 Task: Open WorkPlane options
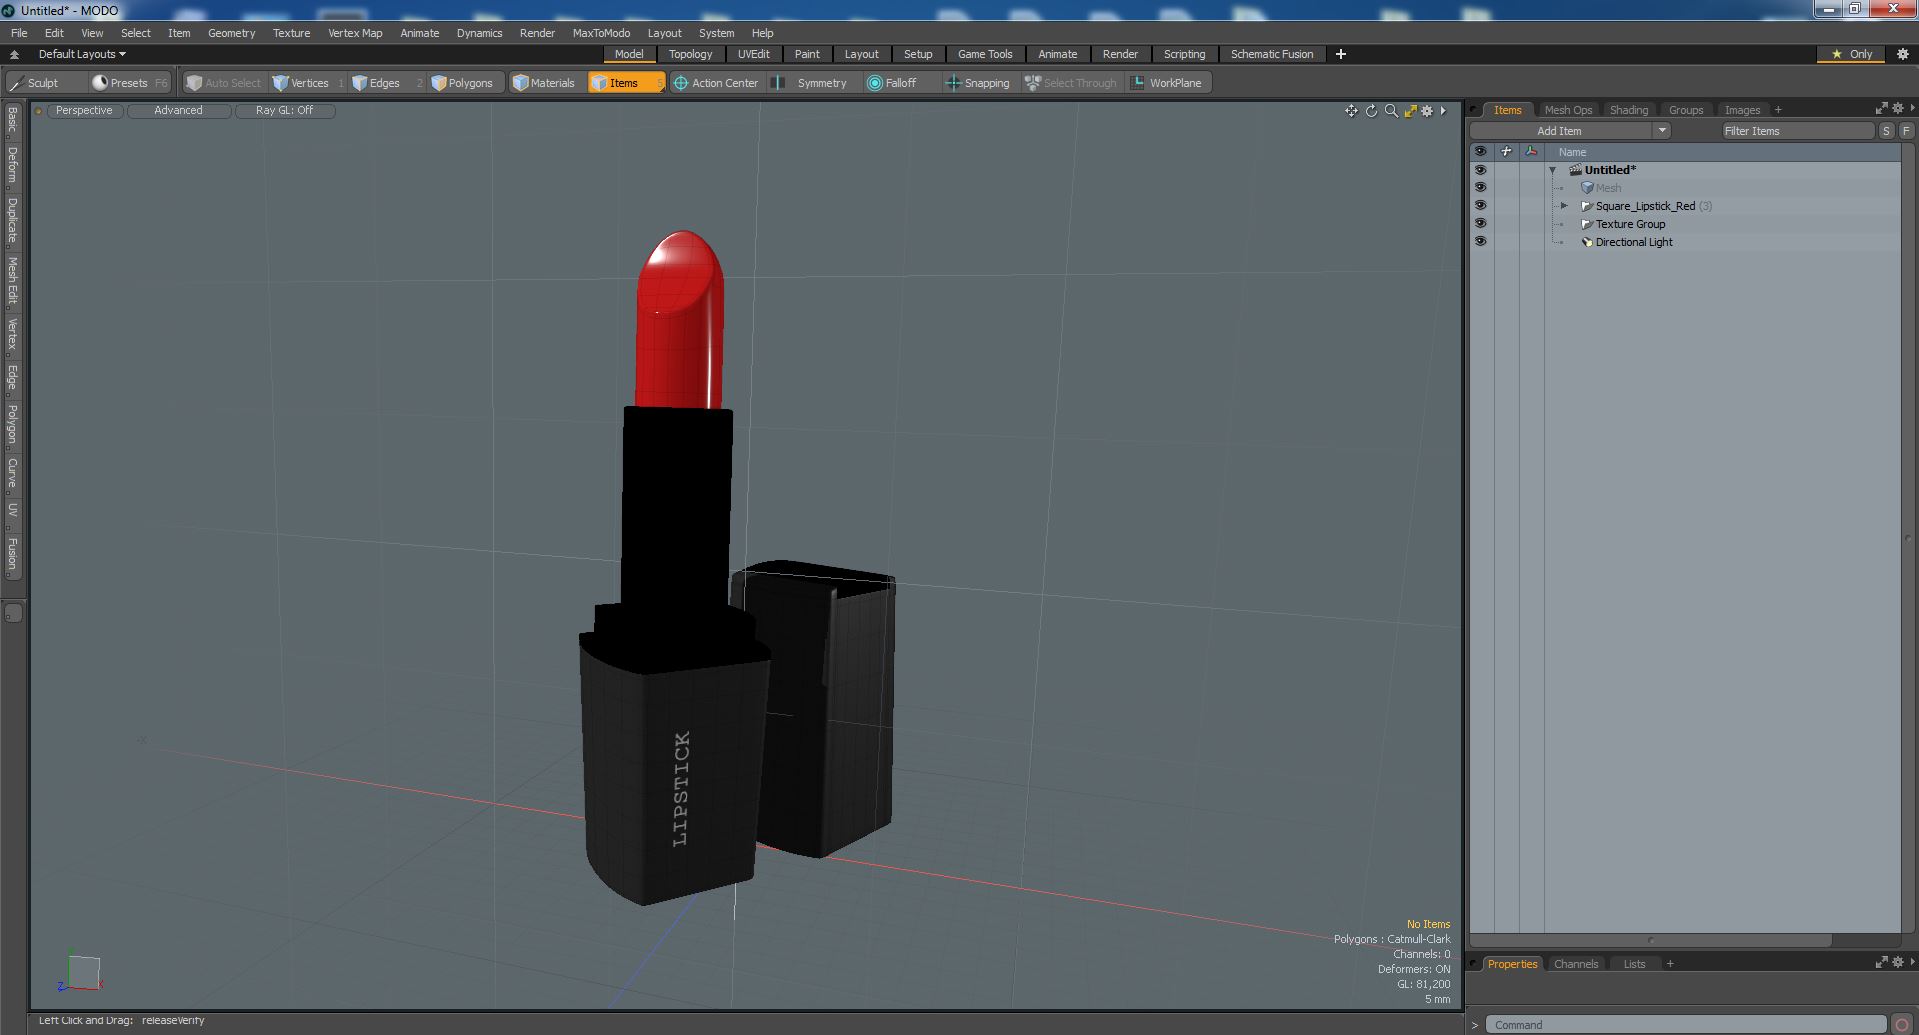coord(1166,83)
